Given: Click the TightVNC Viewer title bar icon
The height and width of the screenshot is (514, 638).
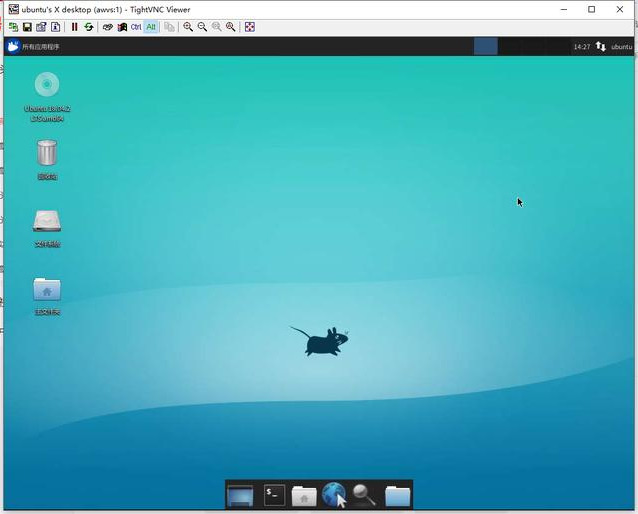Looking at the screenshot, I should [13, 9].
